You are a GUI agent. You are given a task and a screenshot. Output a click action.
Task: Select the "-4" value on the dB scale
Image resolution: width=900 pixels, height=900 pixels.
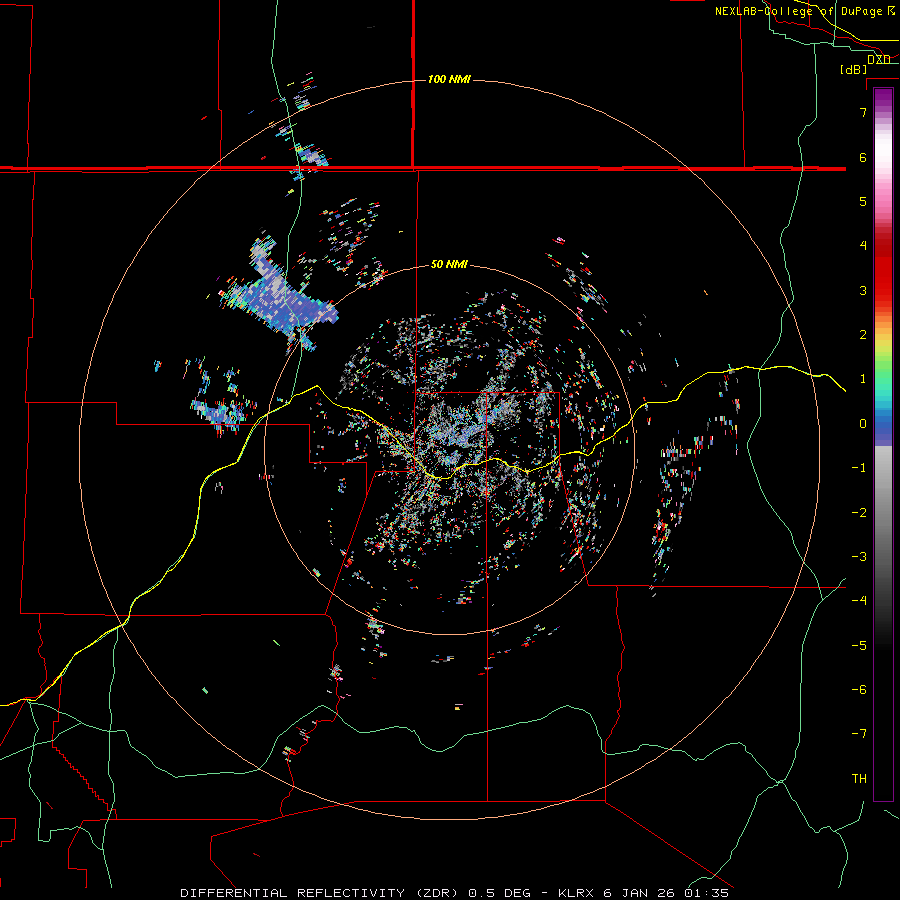(859, 600)
